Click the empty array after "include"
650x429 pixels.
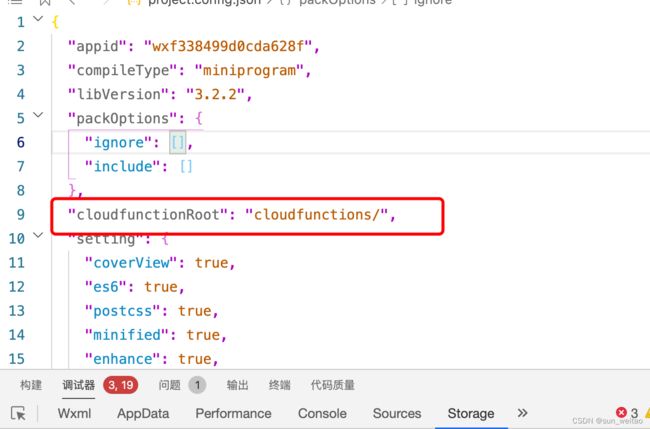tap(186, 167)
